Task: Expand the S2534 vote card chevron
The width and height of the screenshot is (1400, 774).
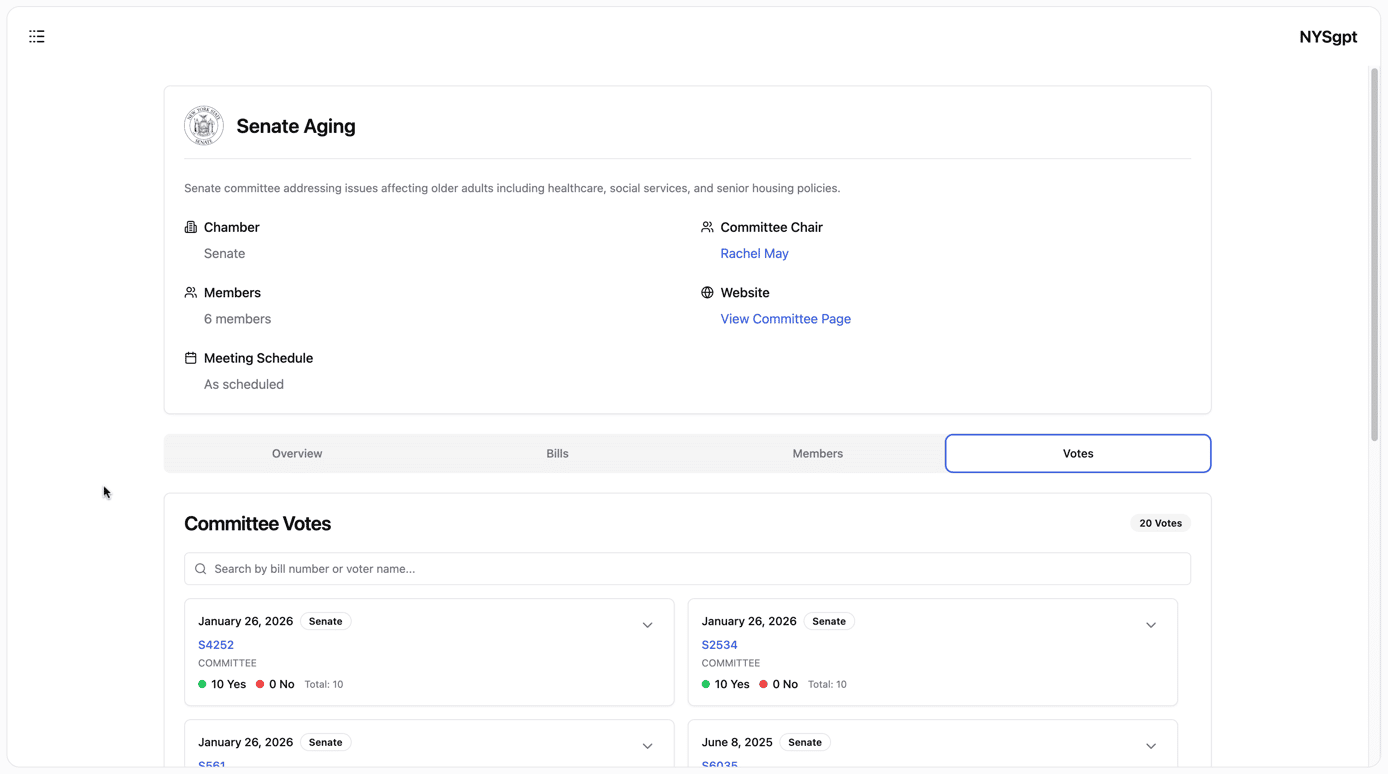Action: coord(1151,625)
